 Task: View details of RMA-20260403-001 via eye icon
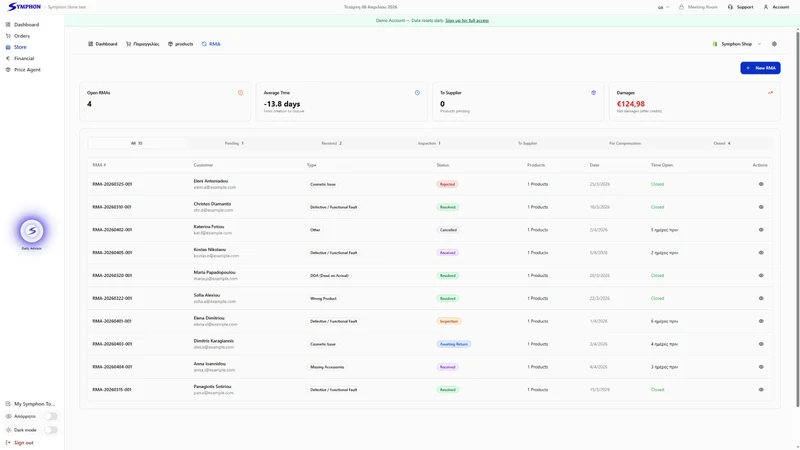pyautogui.click(x=761, y=344)
